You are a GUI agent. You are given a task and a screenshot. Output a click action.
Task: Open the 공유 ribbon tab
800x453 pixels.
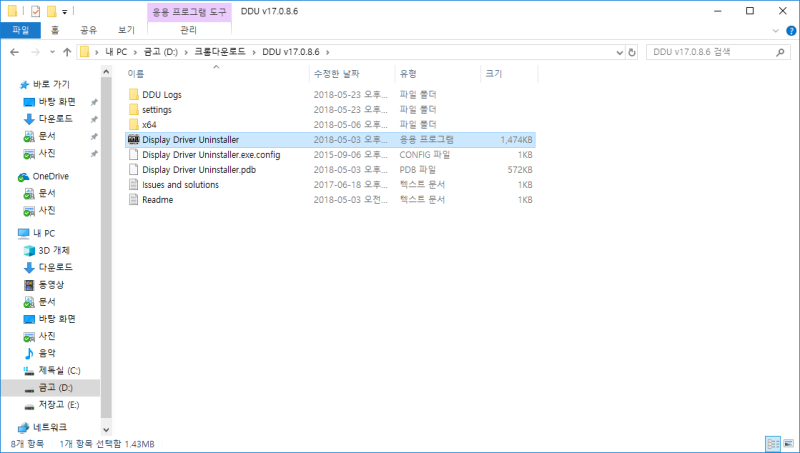(88, 30)
